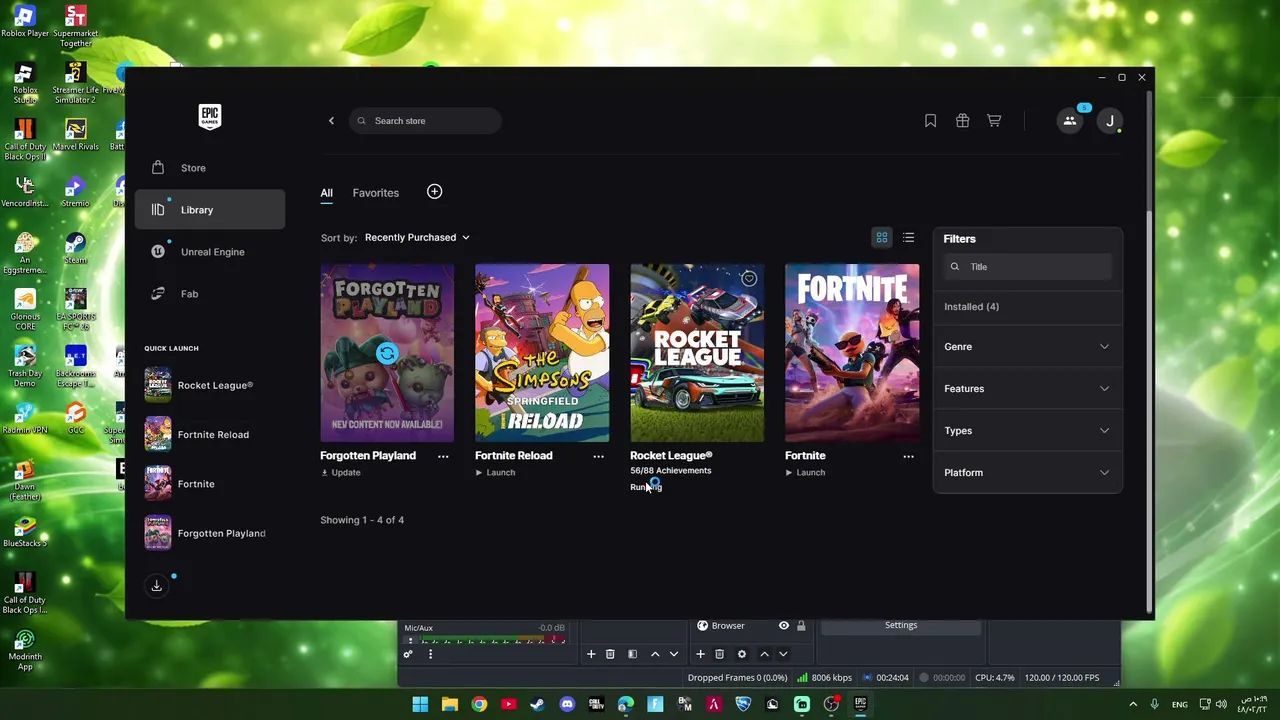Screen dimensions: 1280x720
Task: Show hidden system tray icons
Action: 1133,704
